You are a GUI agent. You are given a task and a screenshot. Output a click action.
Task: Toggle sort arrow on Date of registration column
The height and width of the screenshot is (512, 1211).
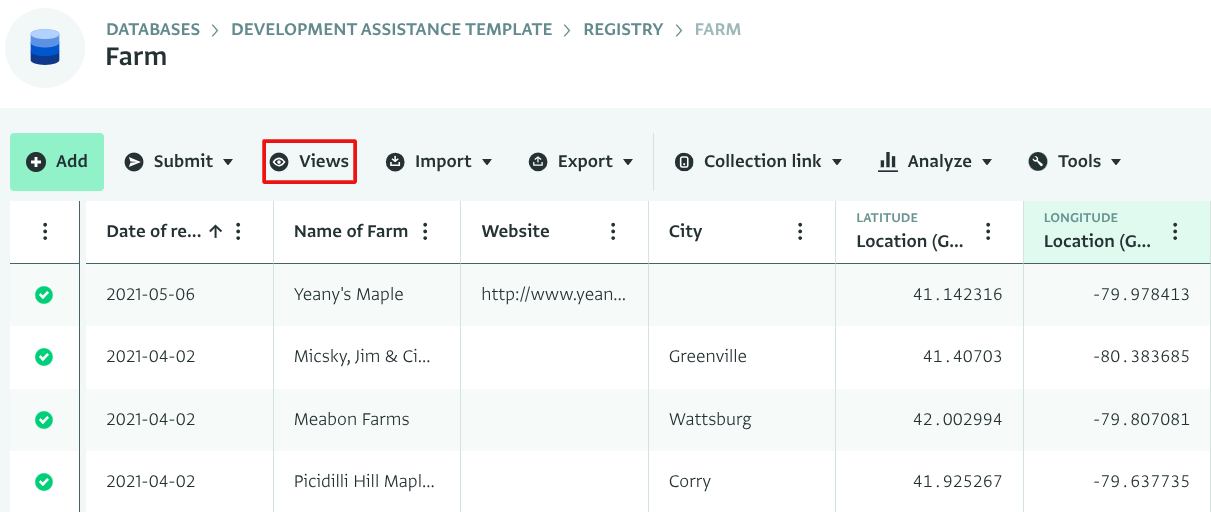click(x=215, y=232)
